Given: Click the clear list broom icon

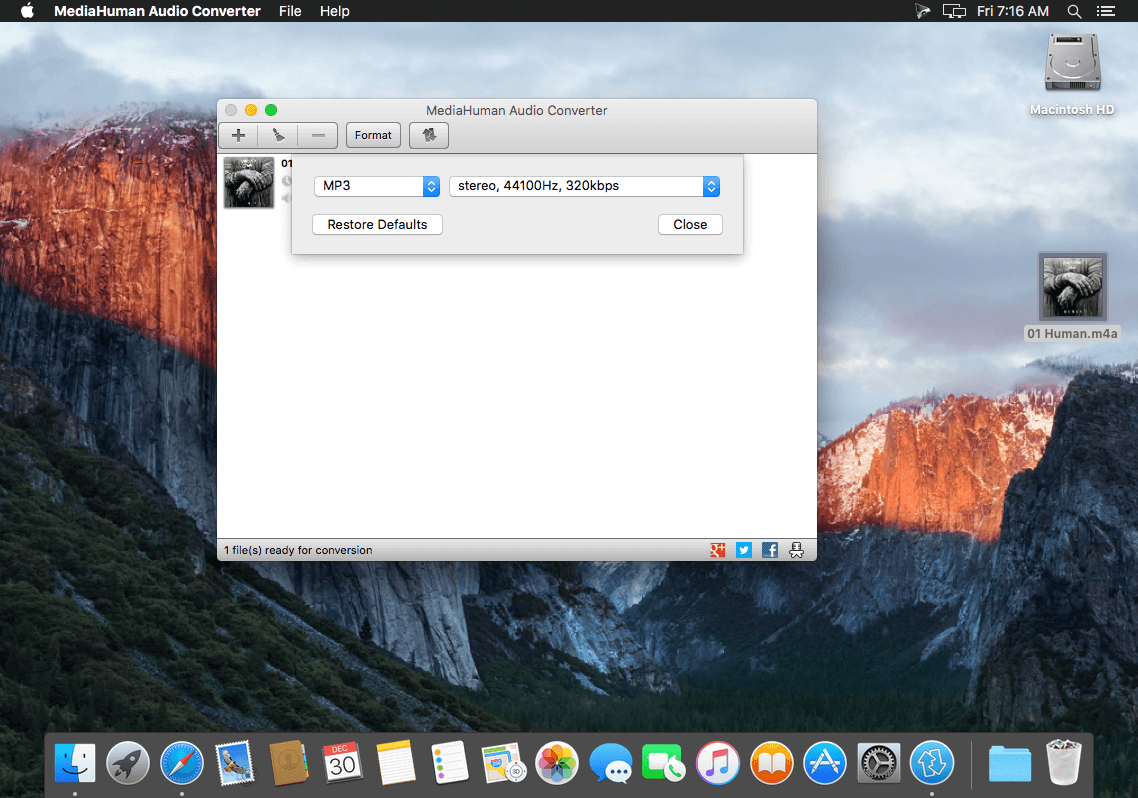Looking at the screenshot, I should coord(278,135).
